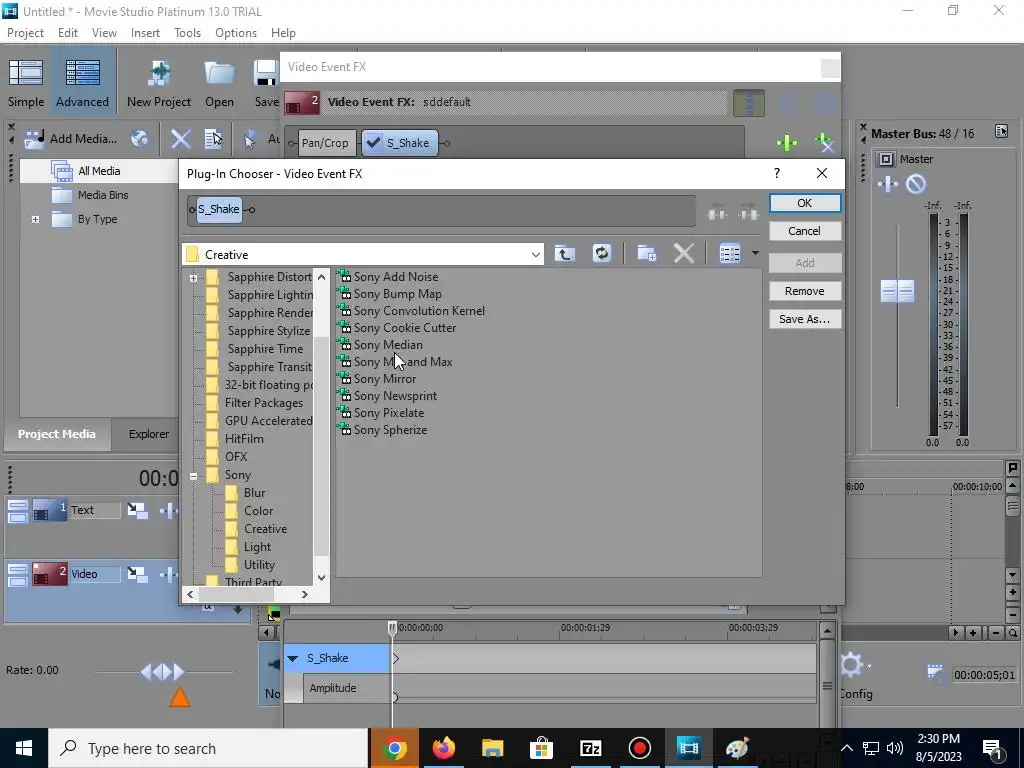
Task: Open Master Bus window options icon
Action: (1001, 131)
